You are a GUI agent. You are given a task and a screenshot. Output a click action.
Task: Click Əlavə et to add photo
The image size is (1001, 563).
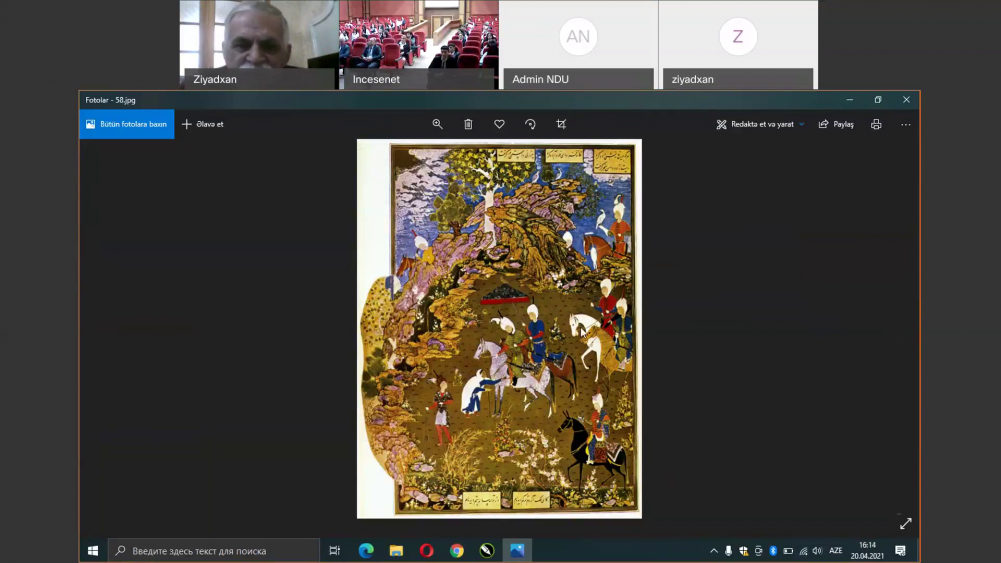(x=203, y=124)
